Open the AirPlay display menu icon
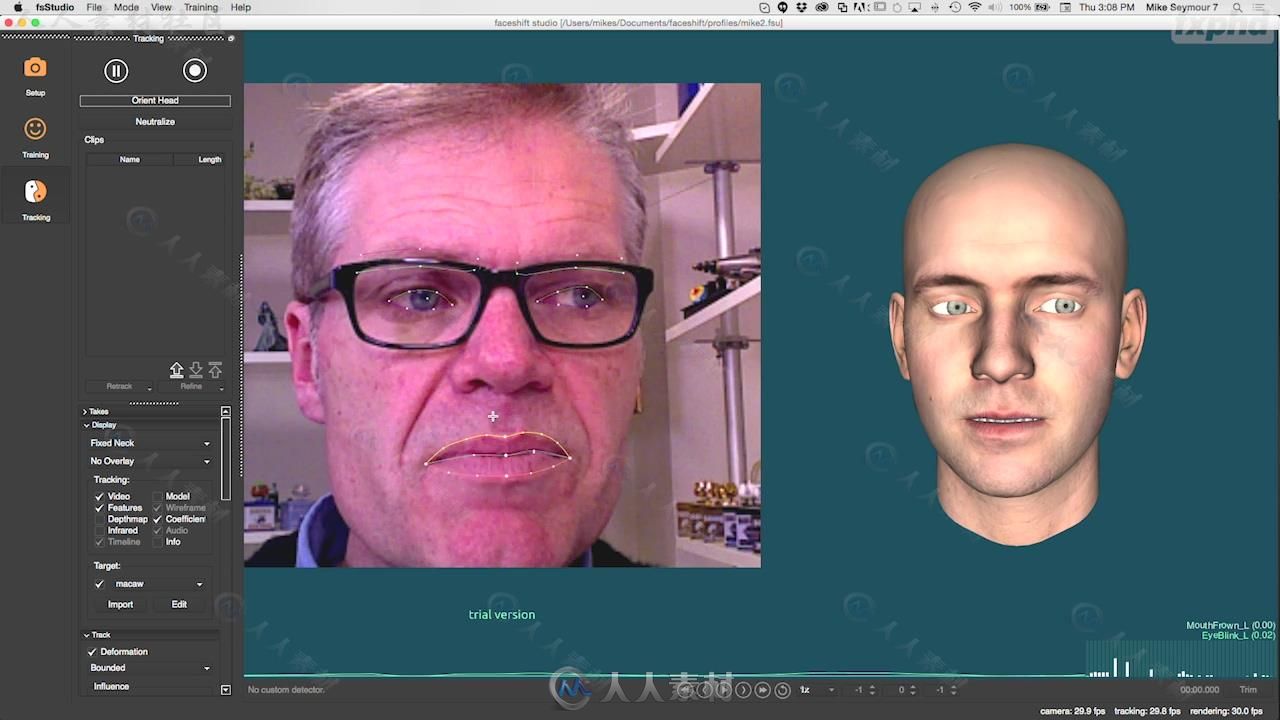The image size is (1280, 720). [915, 7]
